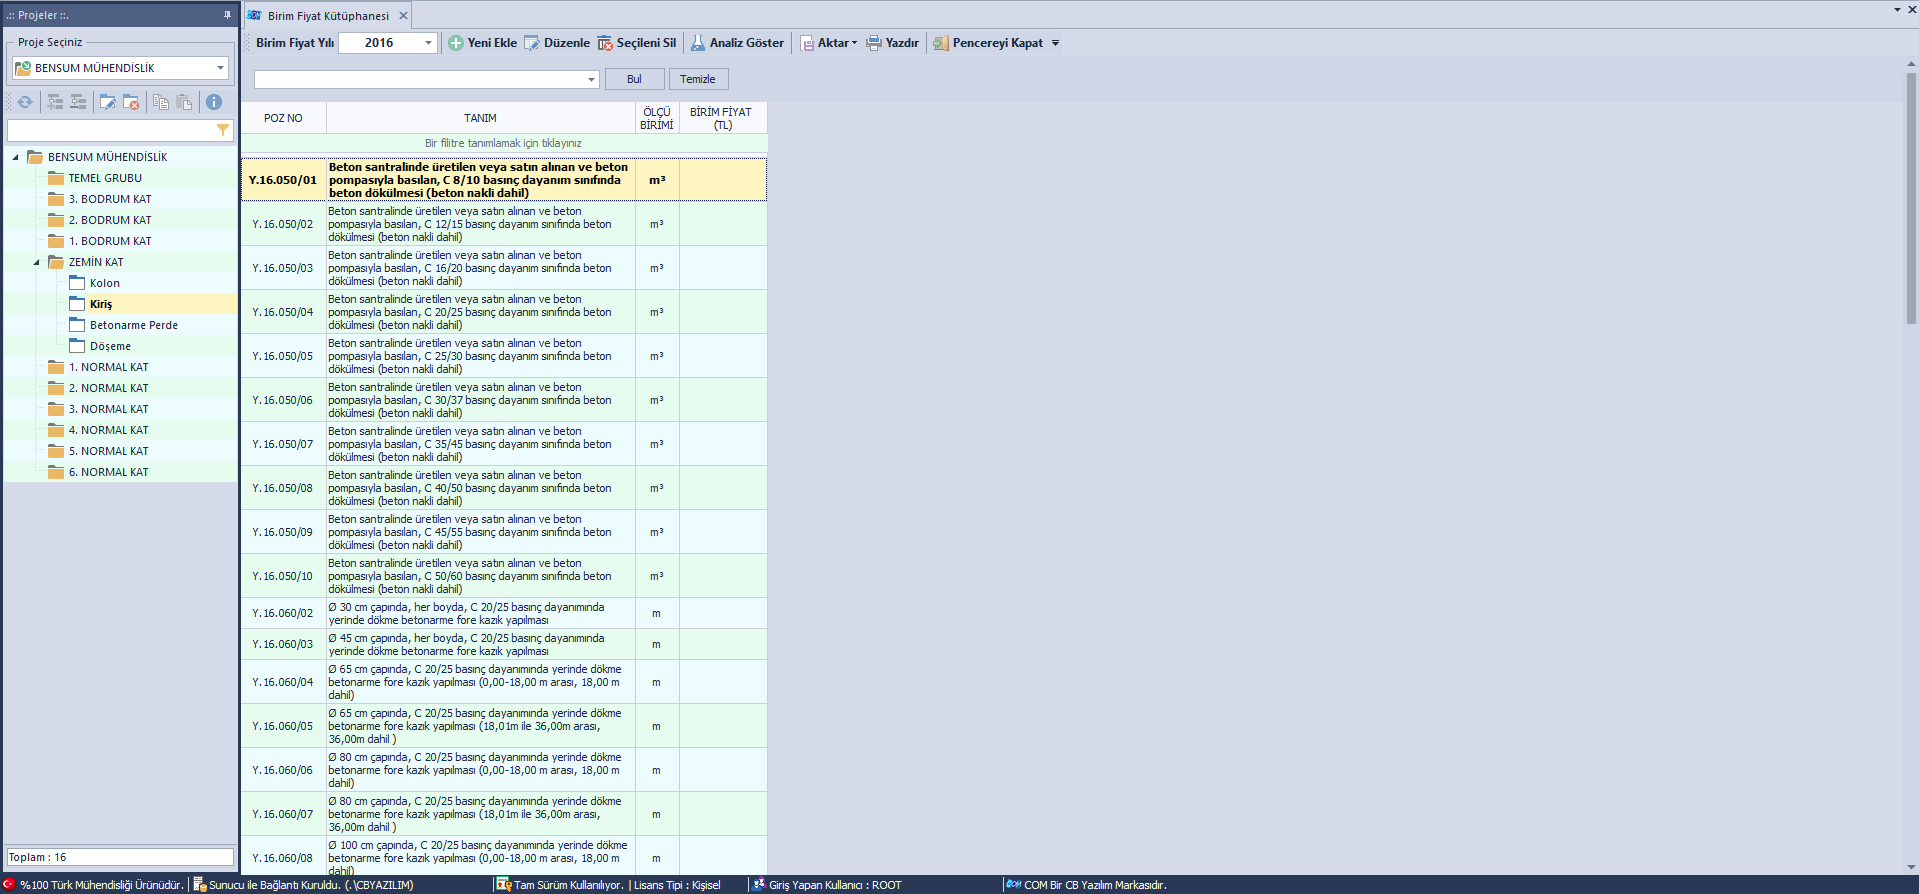Click the yellow filter funnel icon
Image resolution: width=1919 pixels, height=894 pixels.
click(x=223, y=130)
